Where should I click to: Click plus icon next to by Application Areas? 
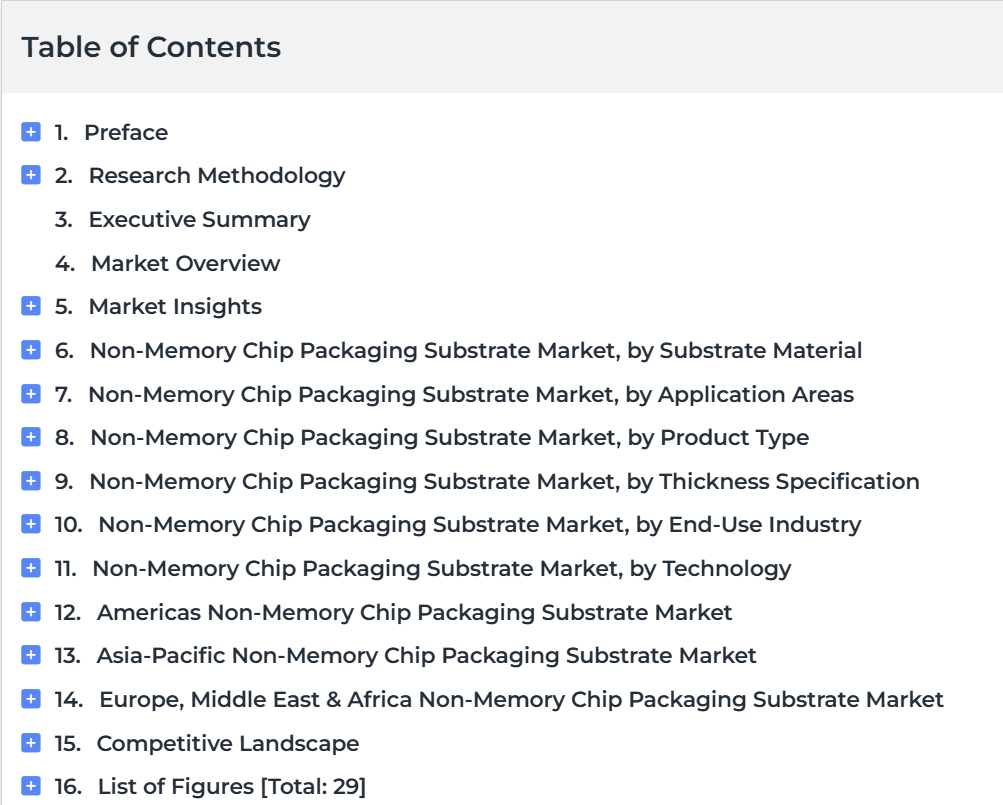(31, 394)
